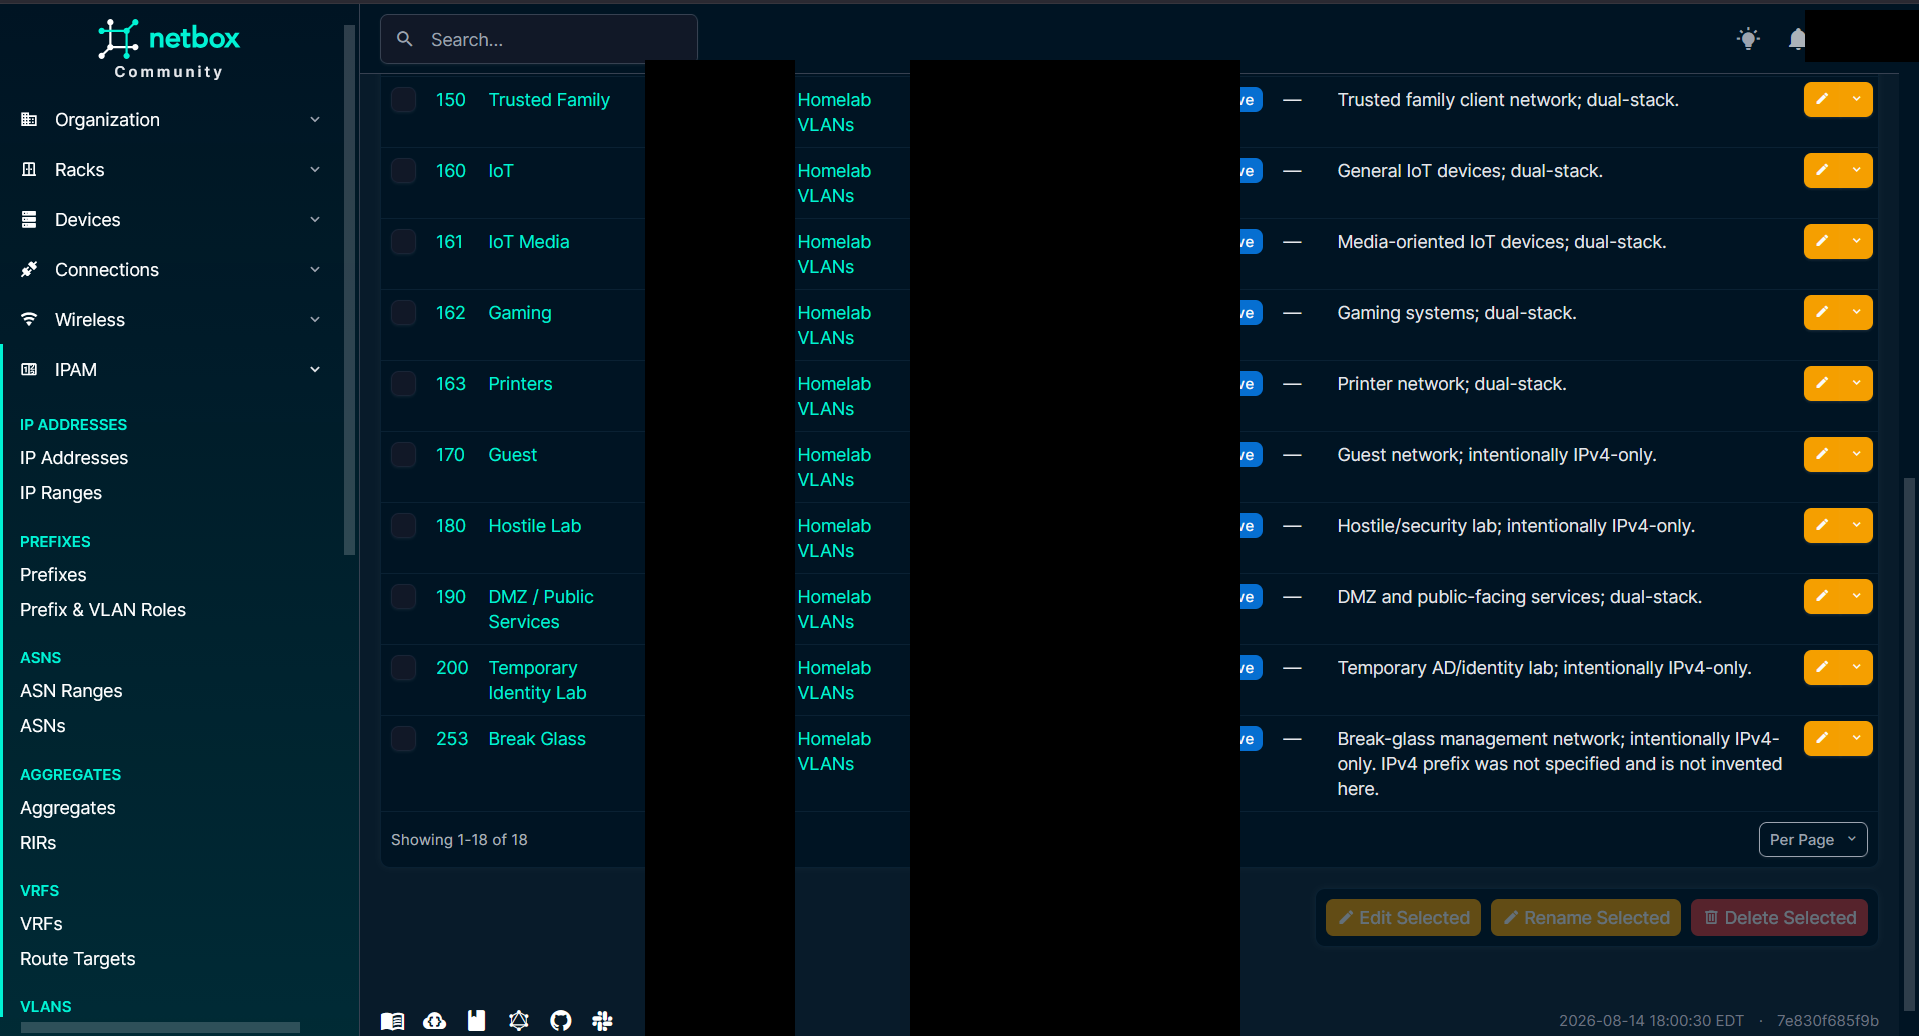Open Route Targets in sidebar
Image resolution: width=1919 pixels, height=1036 pixels.
click(78, 959)
